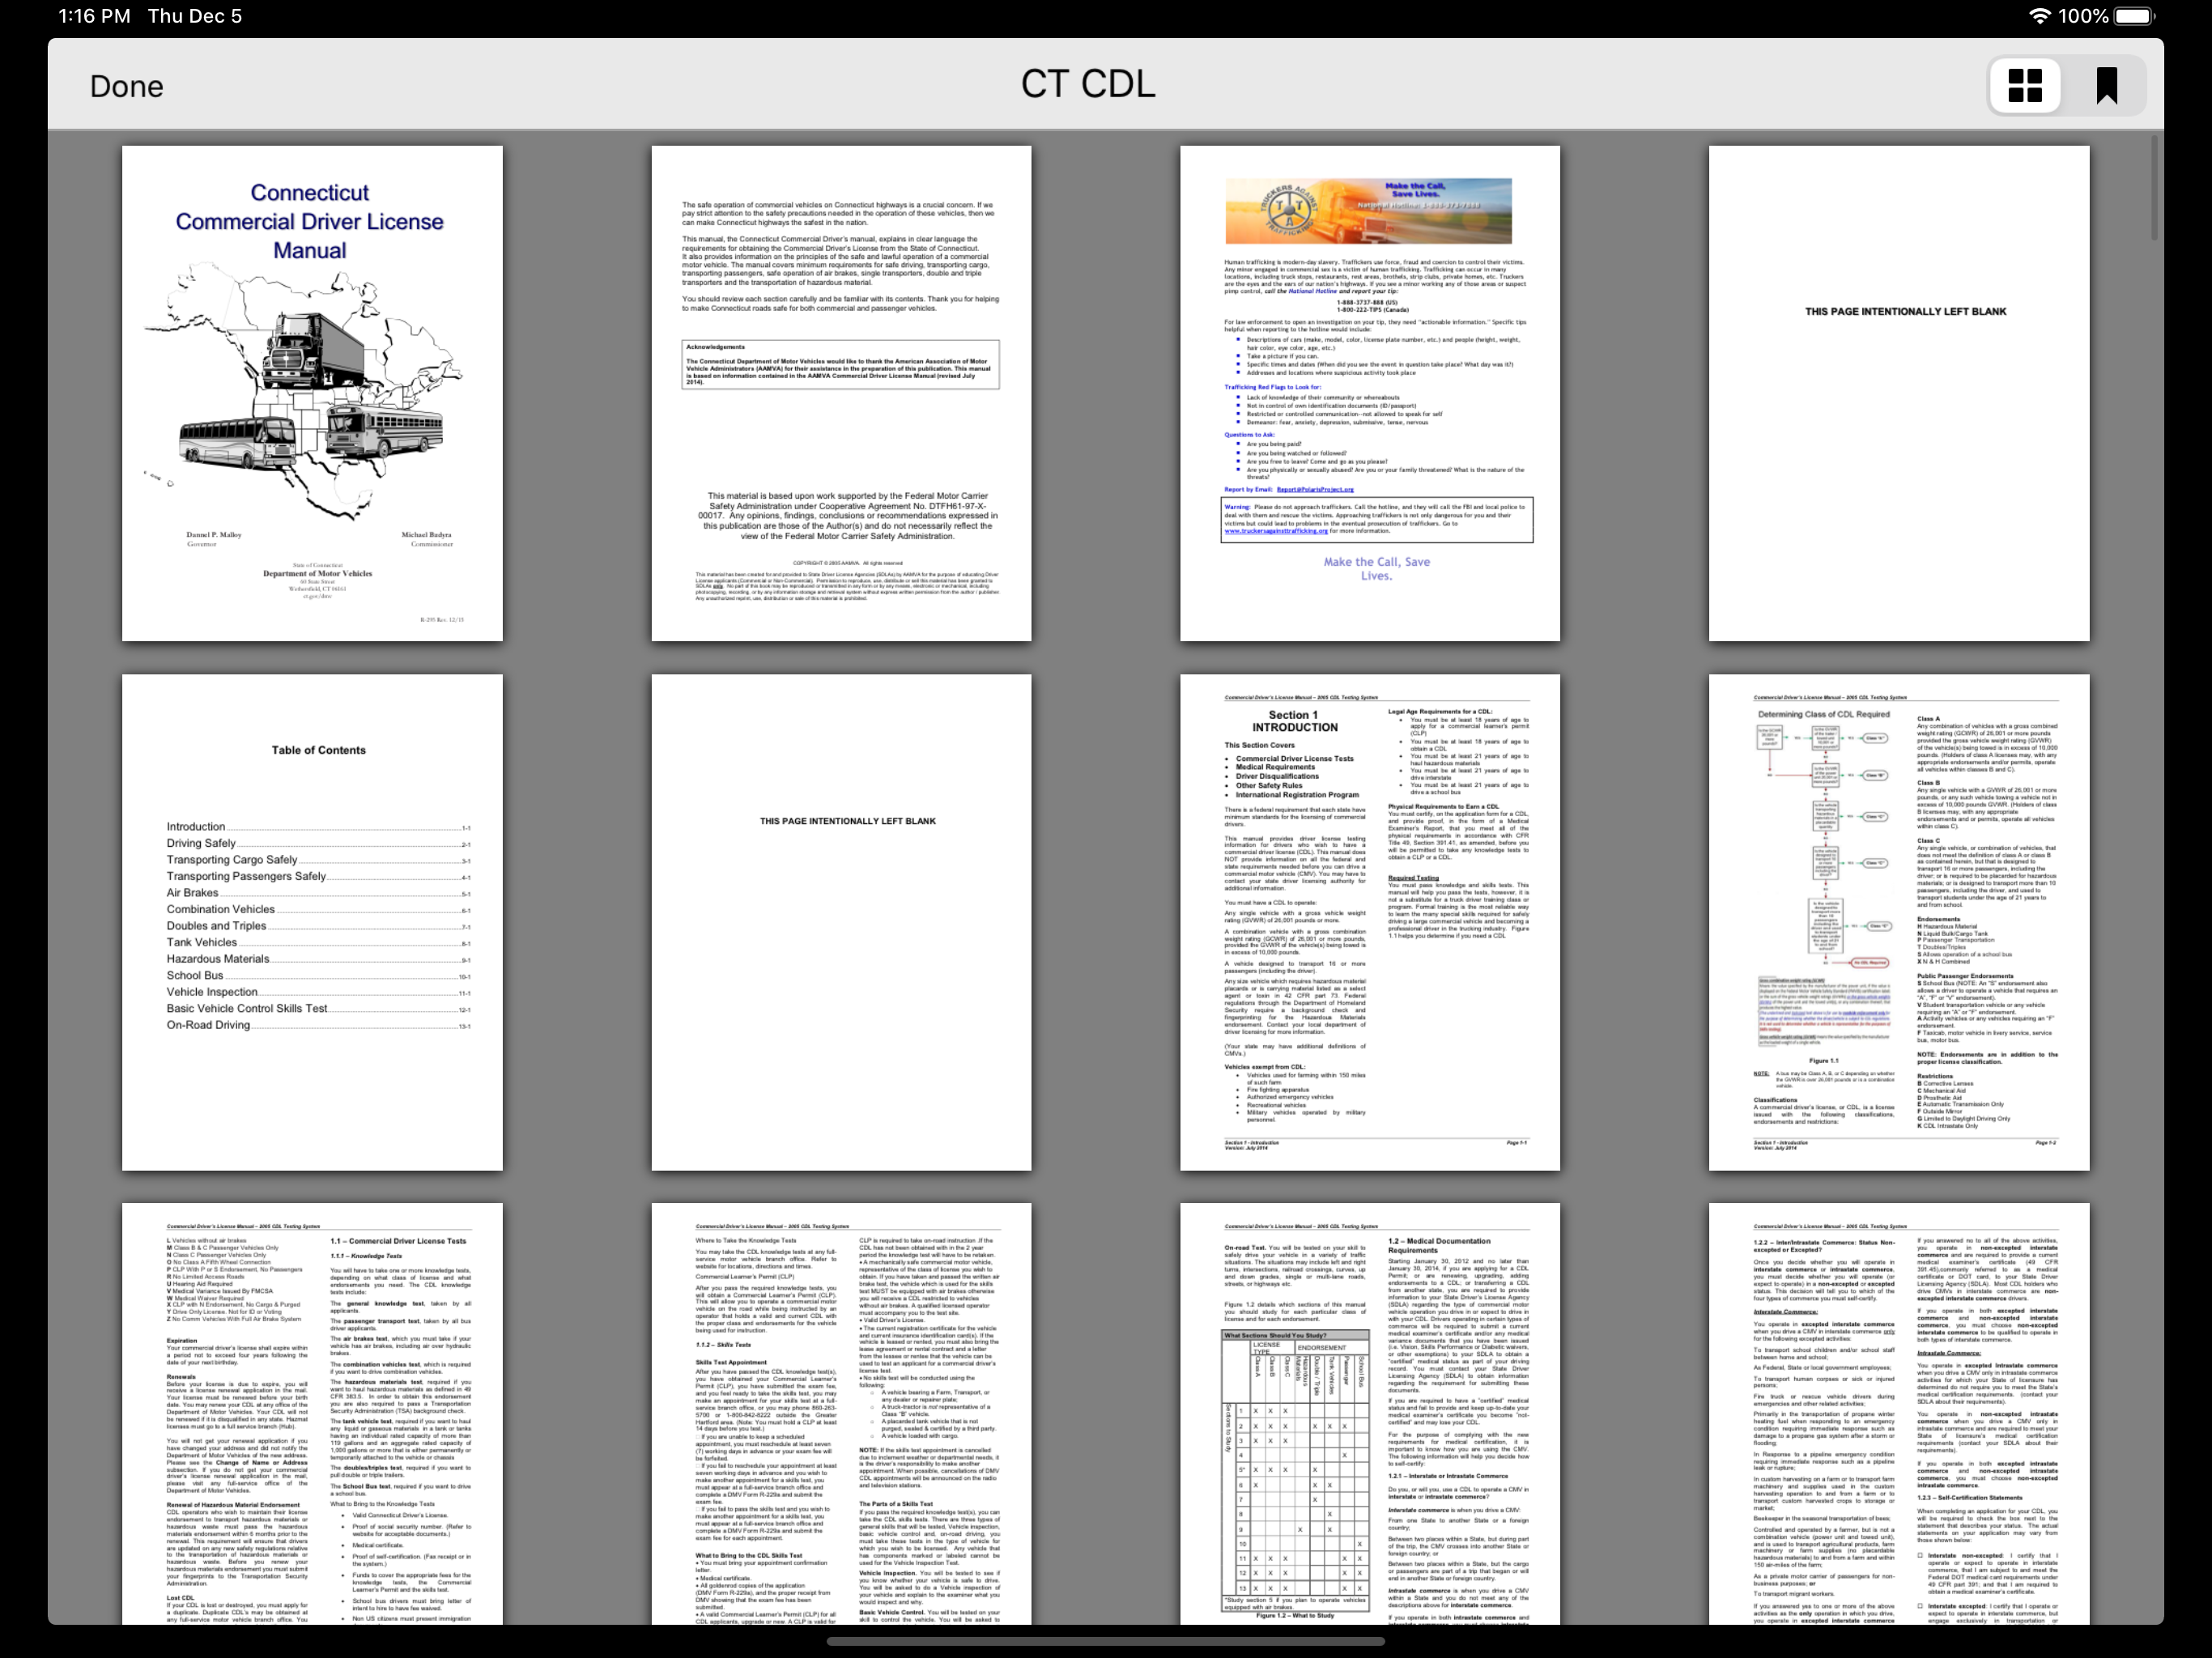
Task: Open the first intentionally blank page thumbnail
Action: 1899,393
